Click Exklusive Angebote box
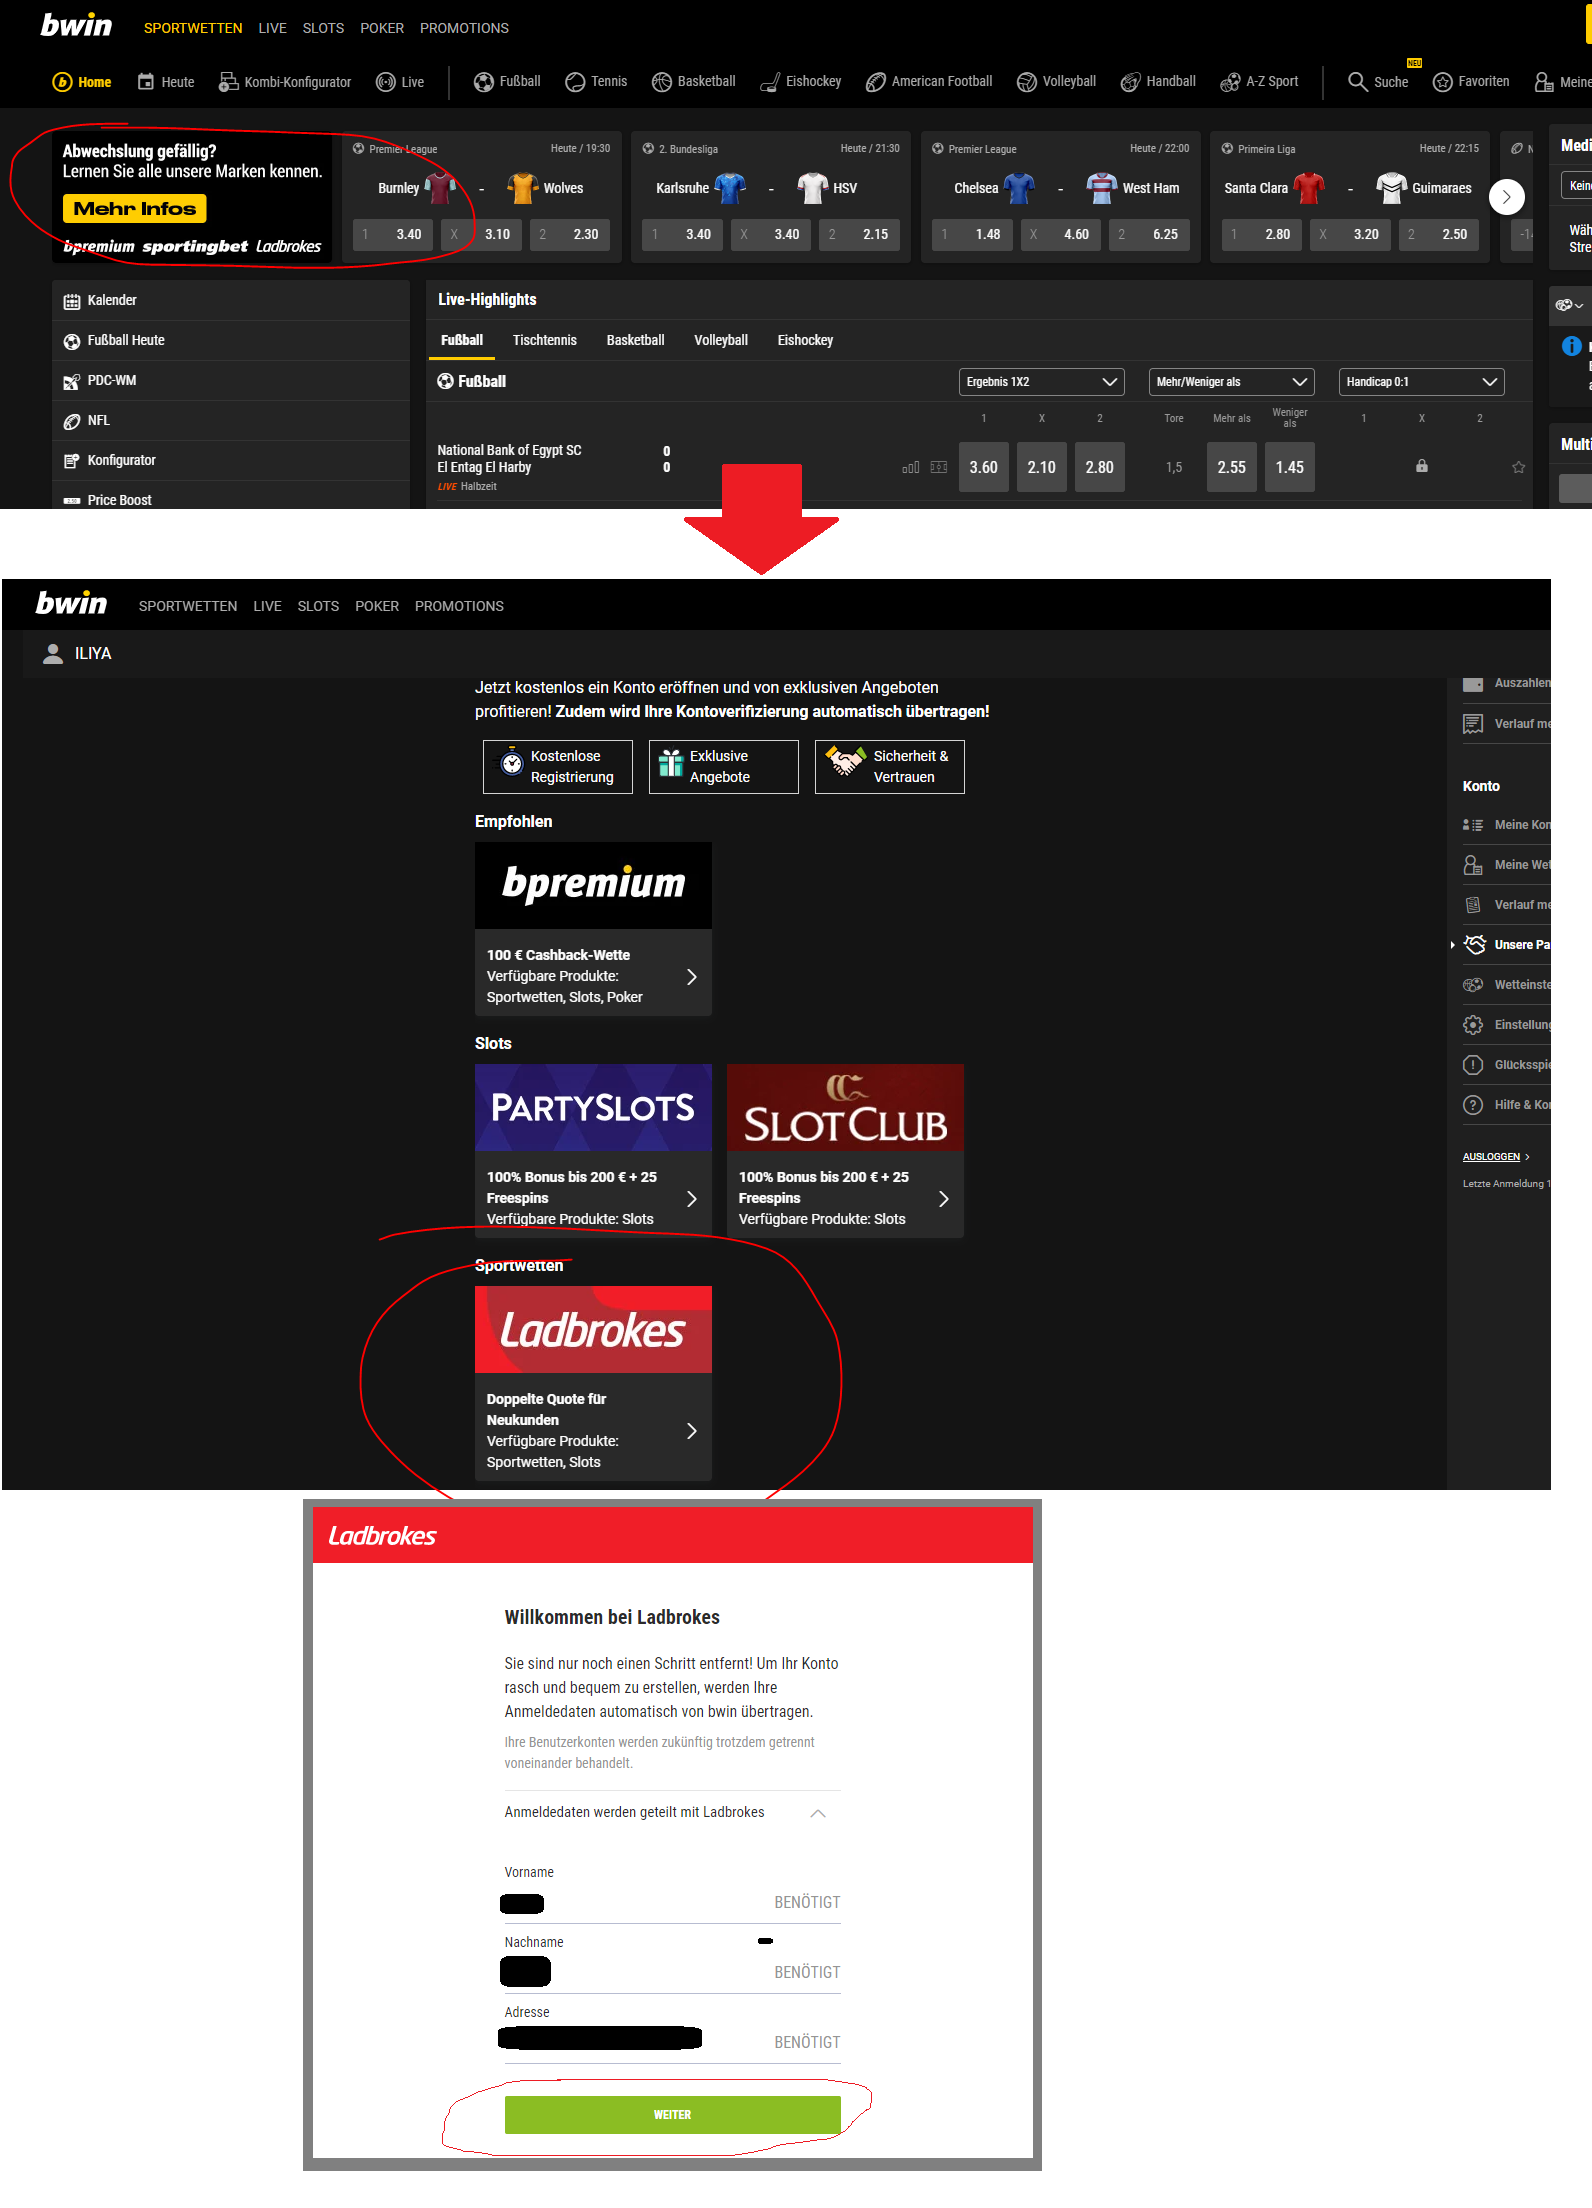This screenshot has height=2208, width=1592. click(724, 767)
